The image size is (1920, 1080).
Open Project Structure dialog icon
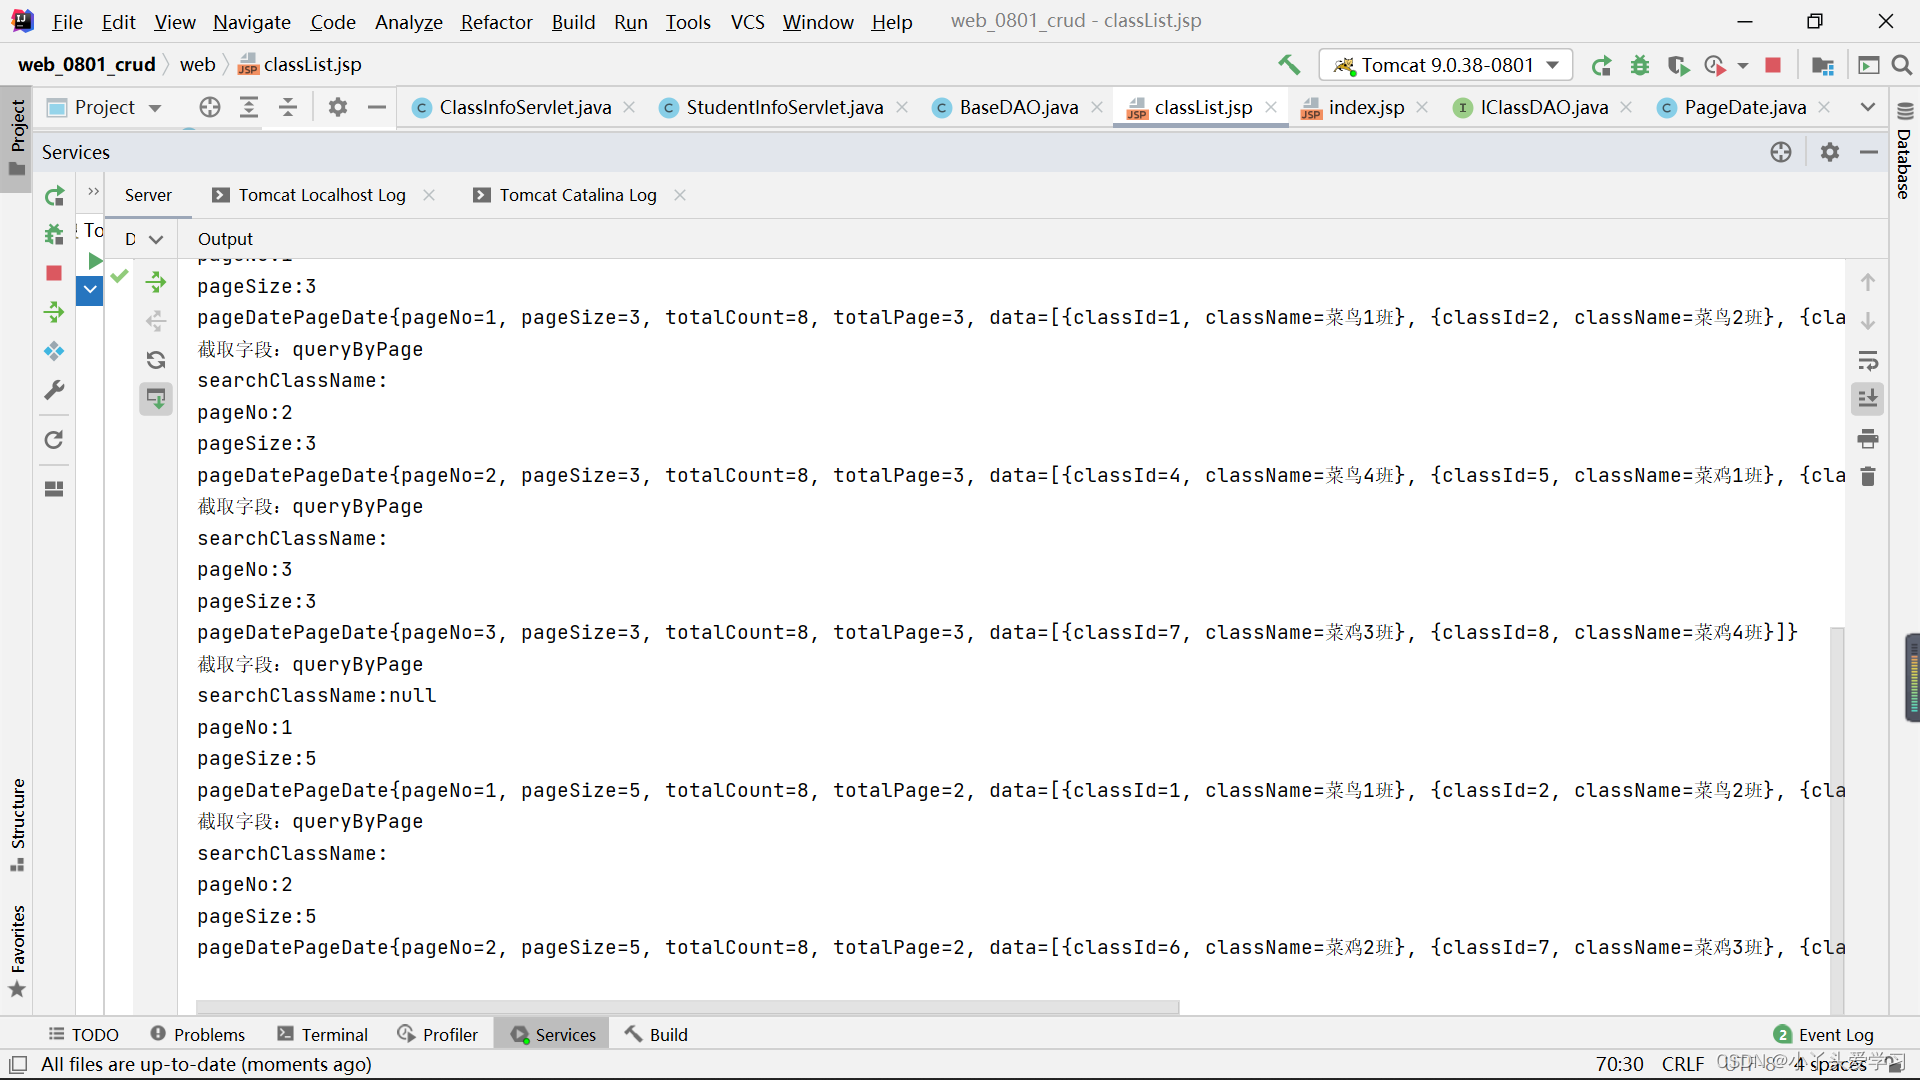tap(1823, 65)
